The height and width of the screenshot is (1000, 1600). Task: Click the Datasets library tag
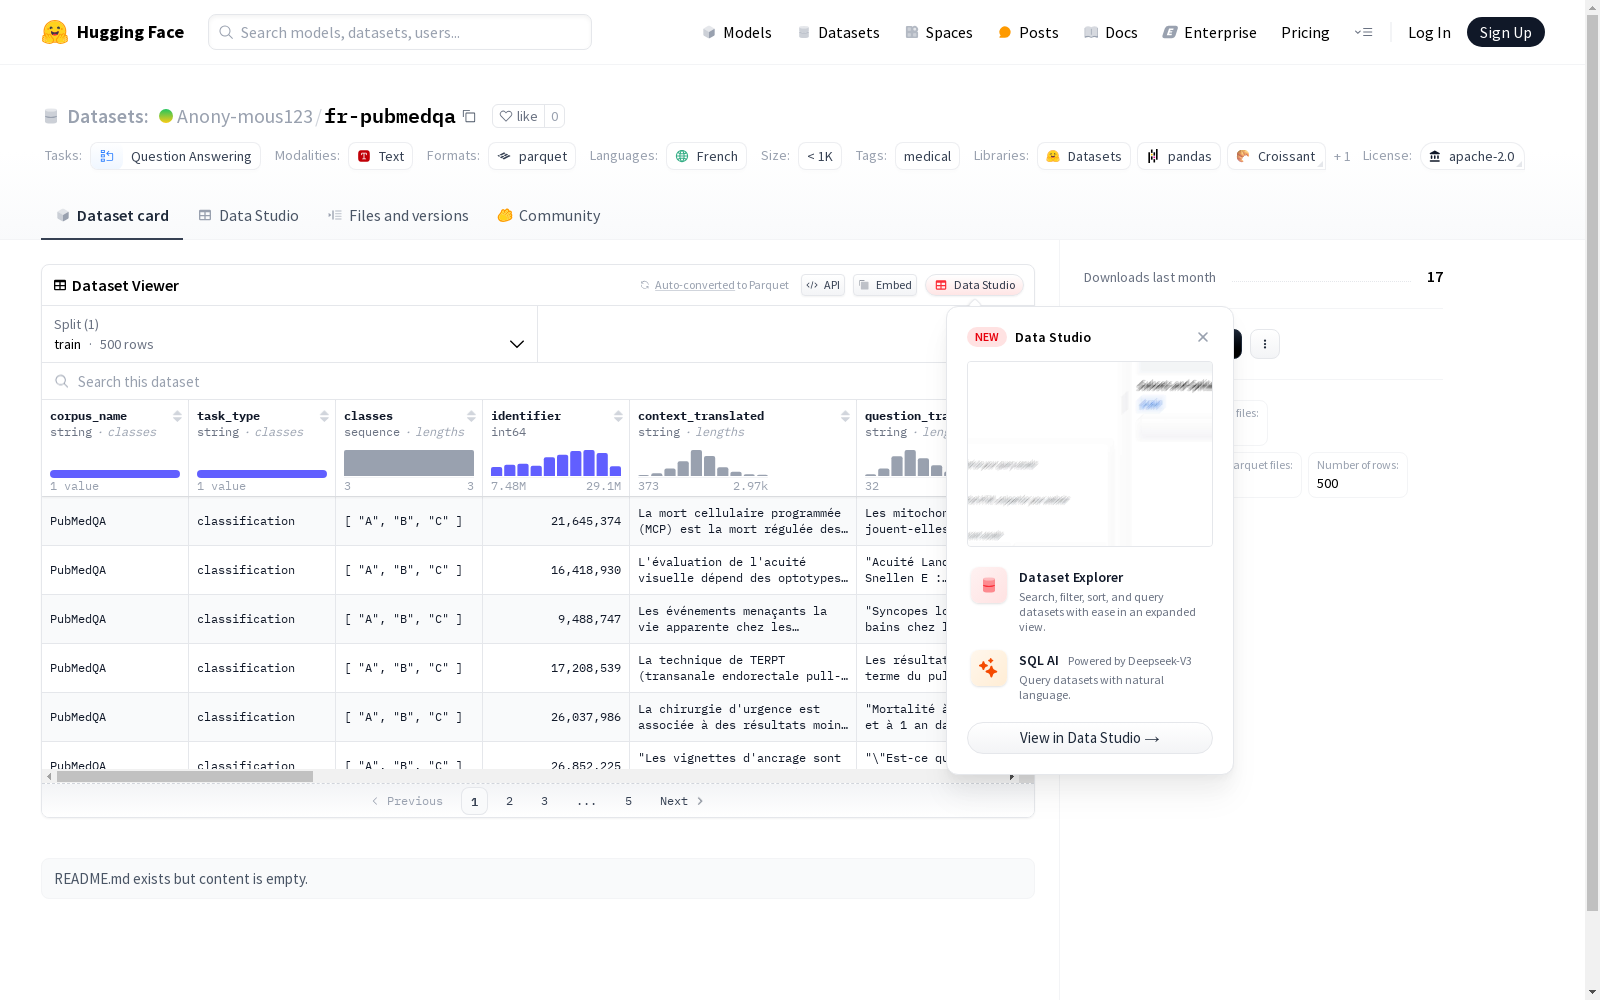[x=1084, y=156]
